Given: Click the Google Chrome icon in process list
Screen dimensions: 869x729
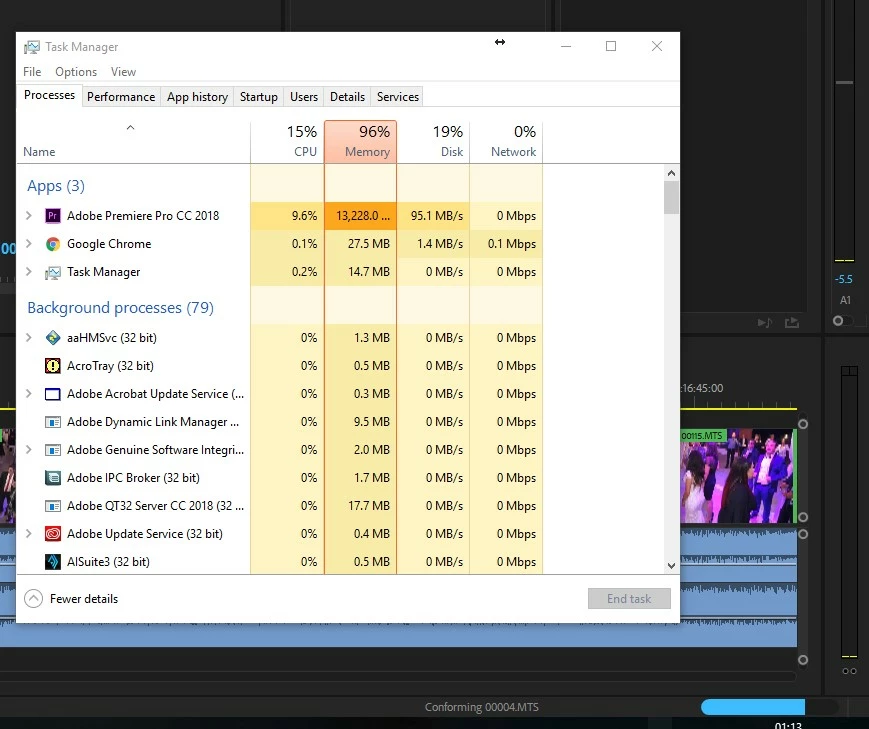Looking at the screenshot, I should [53, 244].
